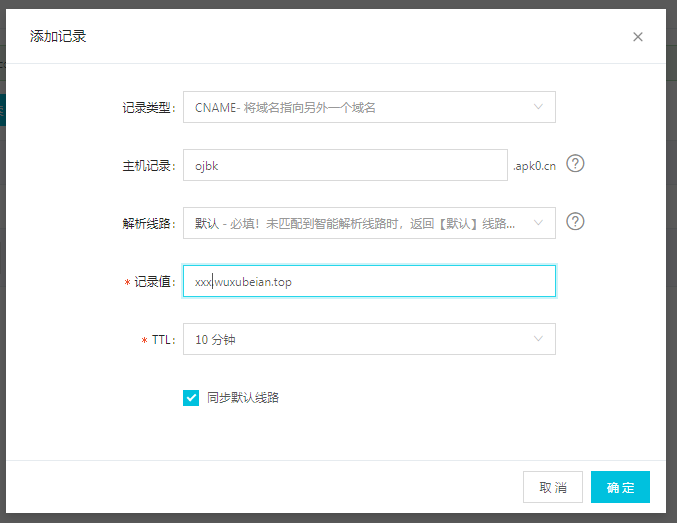Focus the 主机记录 input containing ojbk
Viewport: 677px width, 523px height.
pos(345,165)
